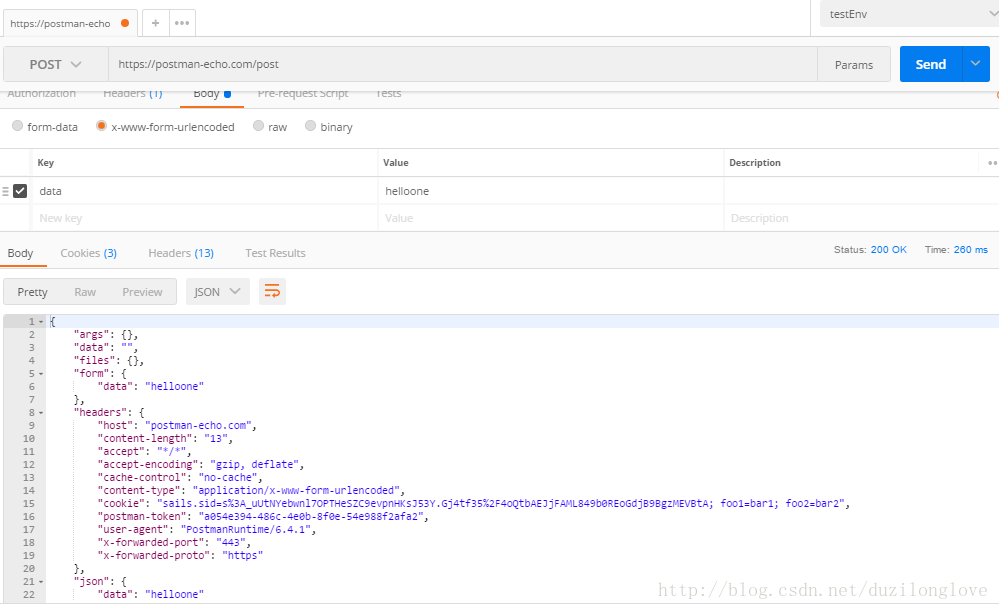Click the Params button
The width and height of the screenshot is (999, 610).
853,64
